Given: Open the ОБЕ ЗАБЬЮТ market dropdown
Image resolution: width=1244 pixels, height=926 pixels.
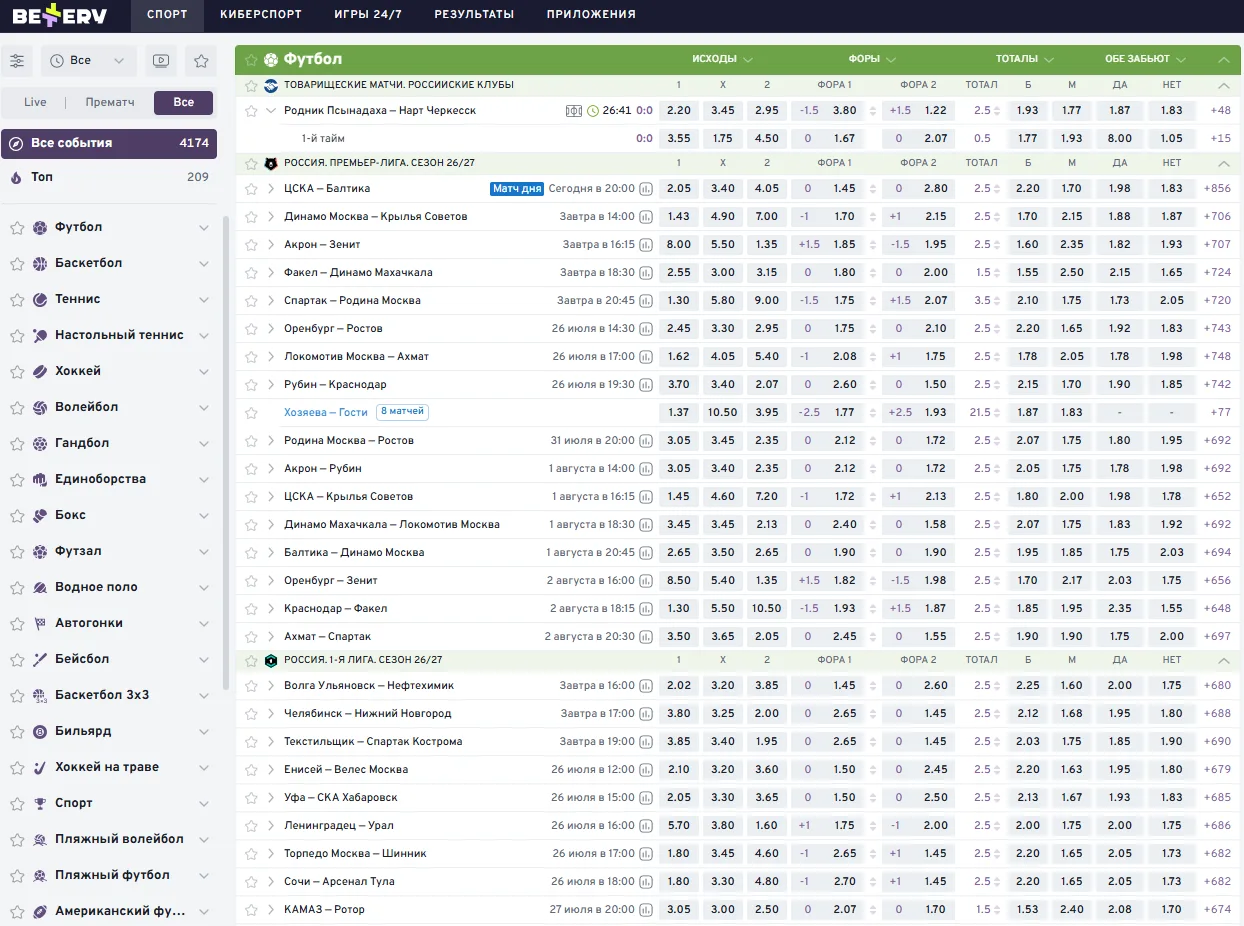Looking at the screenshot, I should pyautogui.click(x=1145, y=59).
